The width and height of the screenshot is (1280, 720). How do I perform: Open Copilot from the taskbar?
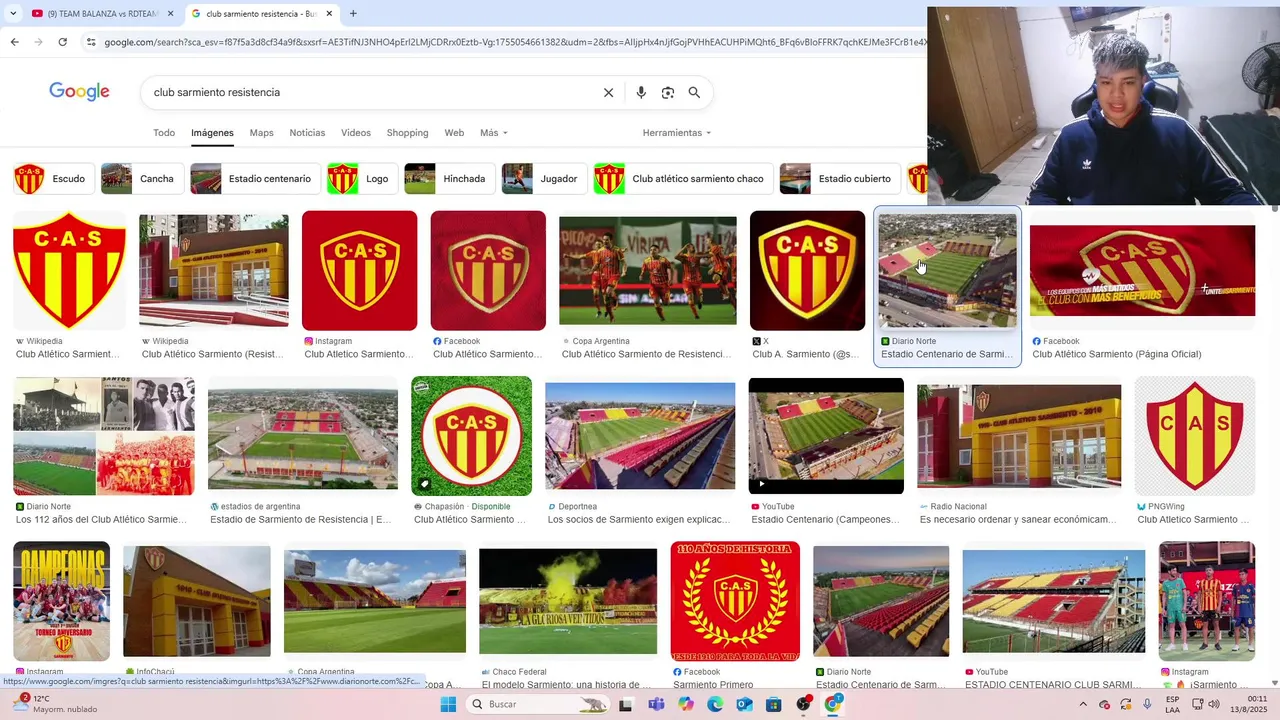(685, 704)
